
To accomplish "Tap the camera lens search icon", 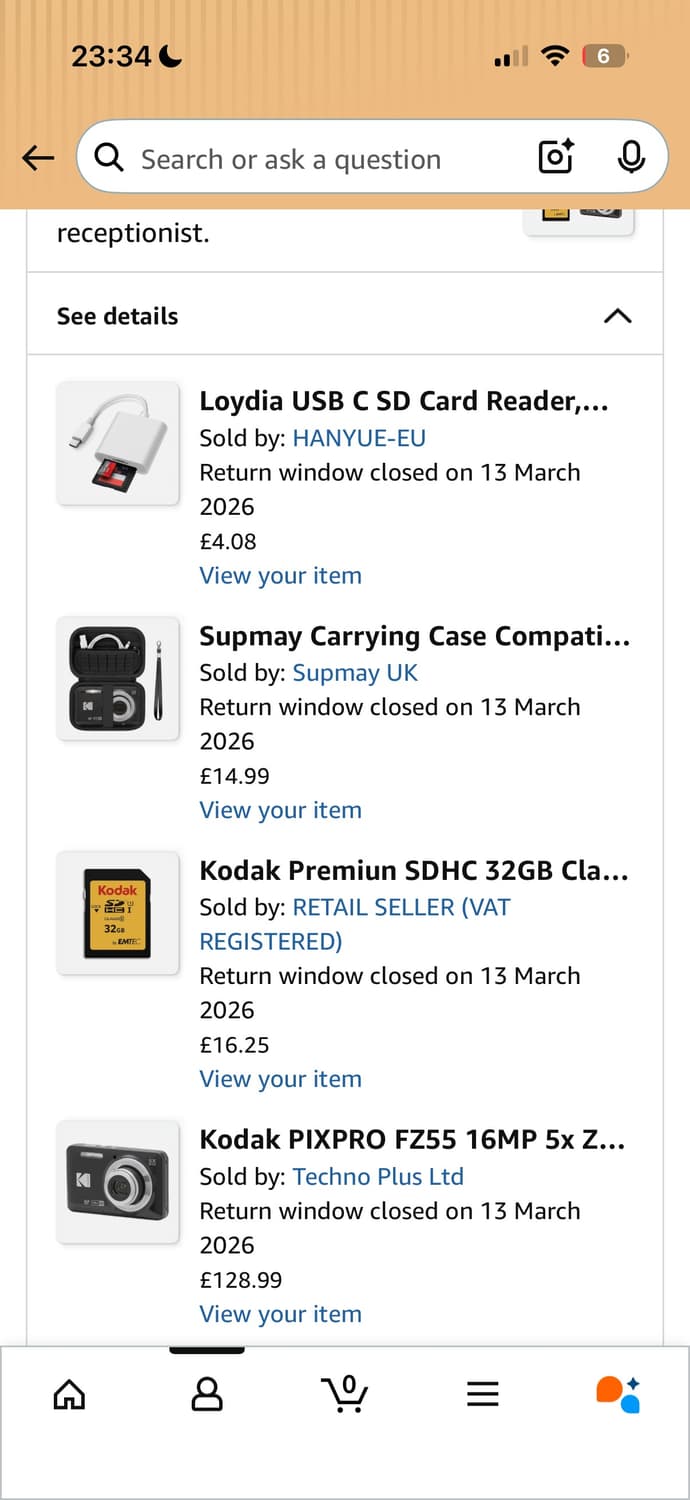I will pos(556,157).
